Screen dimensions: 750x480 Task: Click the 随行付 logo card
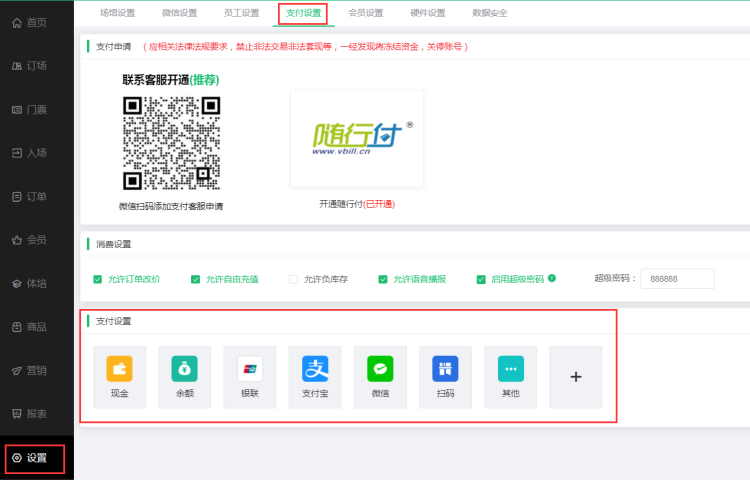(x=357, y=138)
